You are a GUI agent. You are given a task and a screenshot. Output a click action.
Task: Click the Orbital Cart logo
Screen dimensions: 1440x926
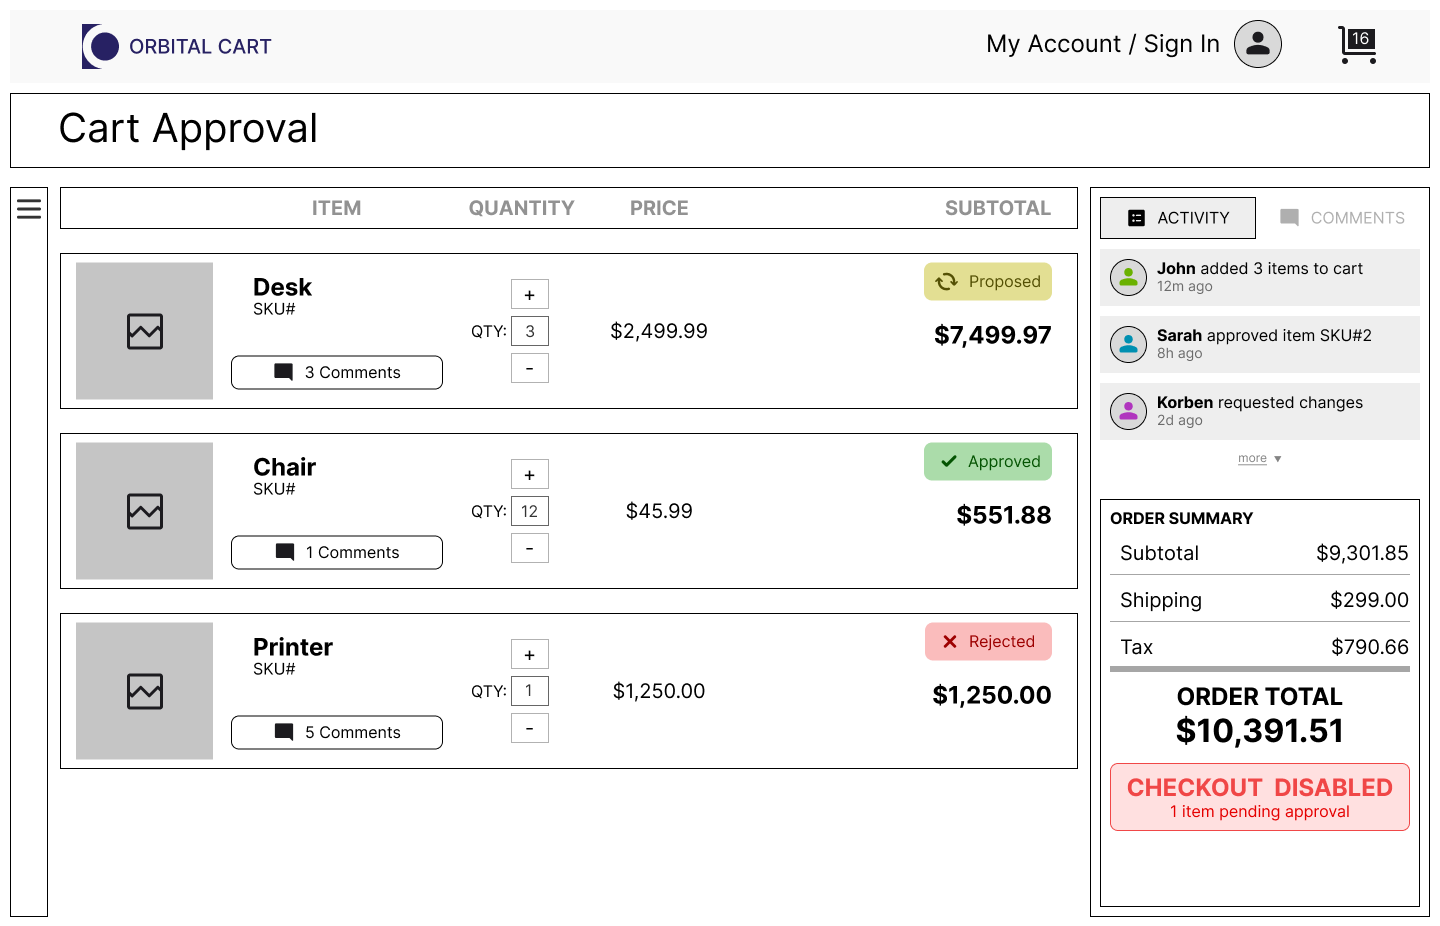click(x=177, y=46)
